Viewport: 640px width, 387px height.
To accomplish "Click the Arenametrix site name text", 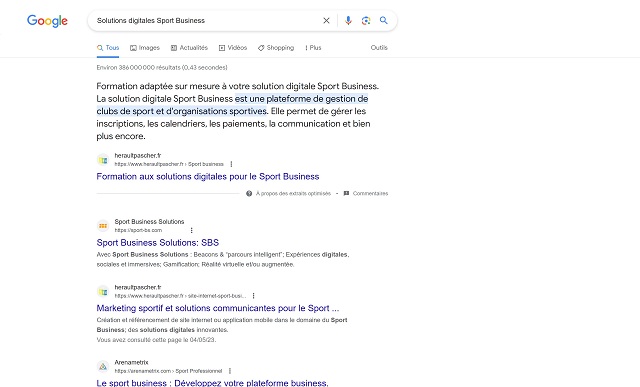I will coord(131,363).
